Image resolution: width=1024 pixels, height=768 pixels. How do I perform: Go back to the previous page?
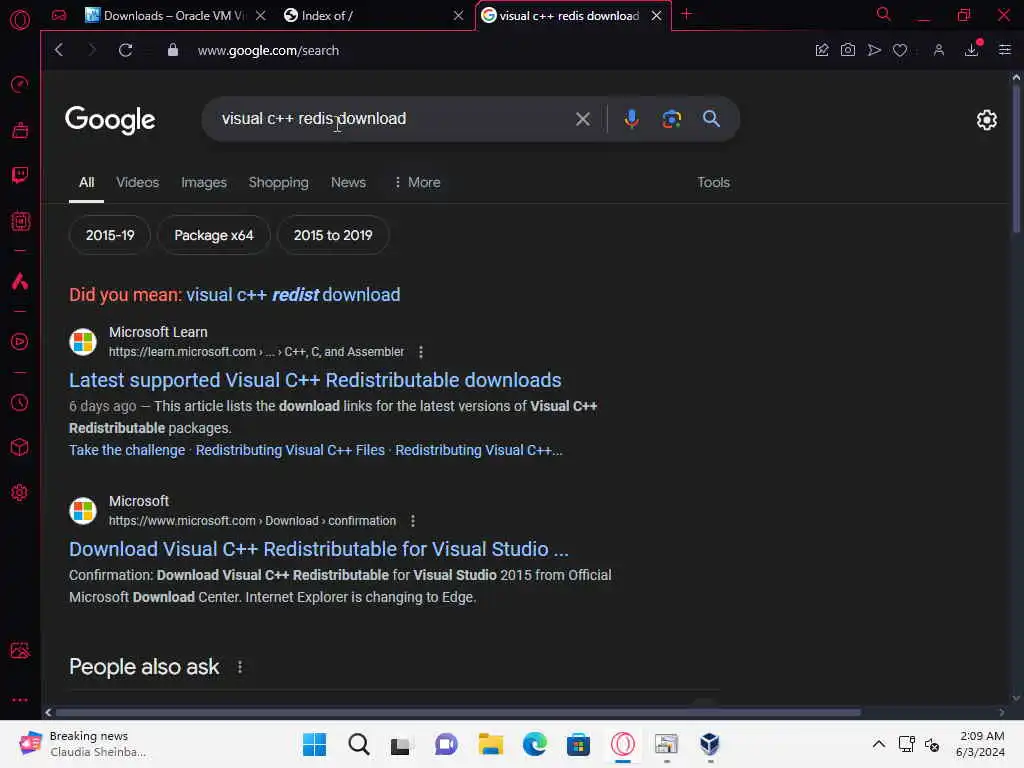59,50
